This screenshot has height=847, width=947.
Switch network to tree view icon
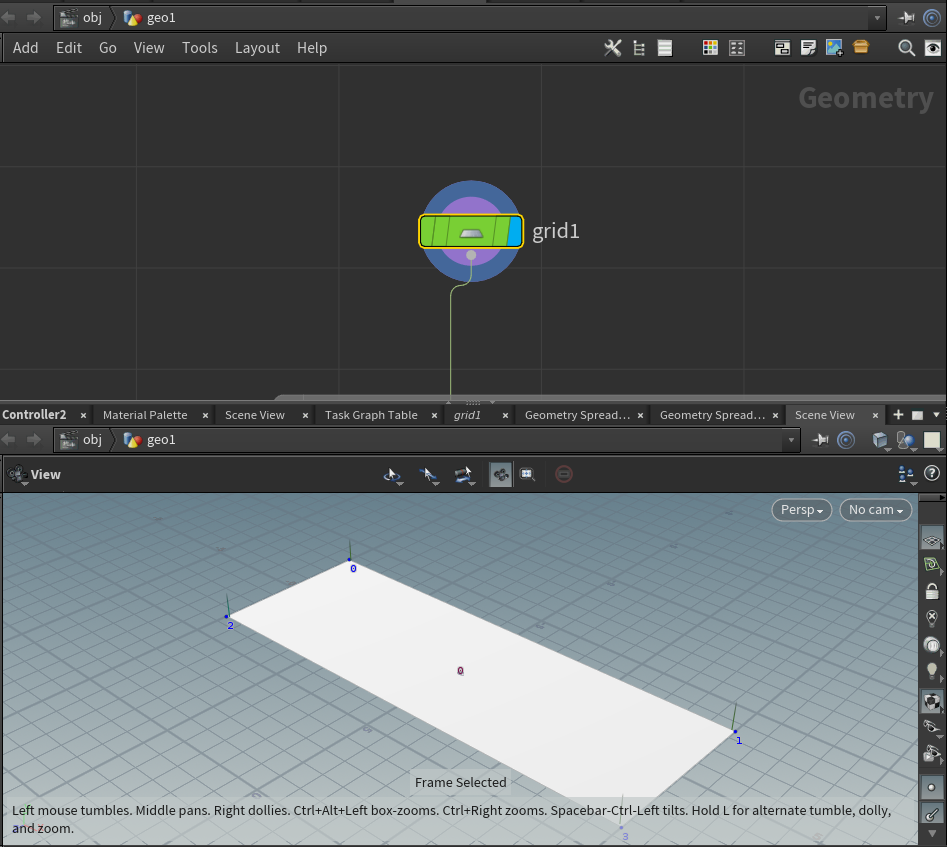tap(639, 48)
